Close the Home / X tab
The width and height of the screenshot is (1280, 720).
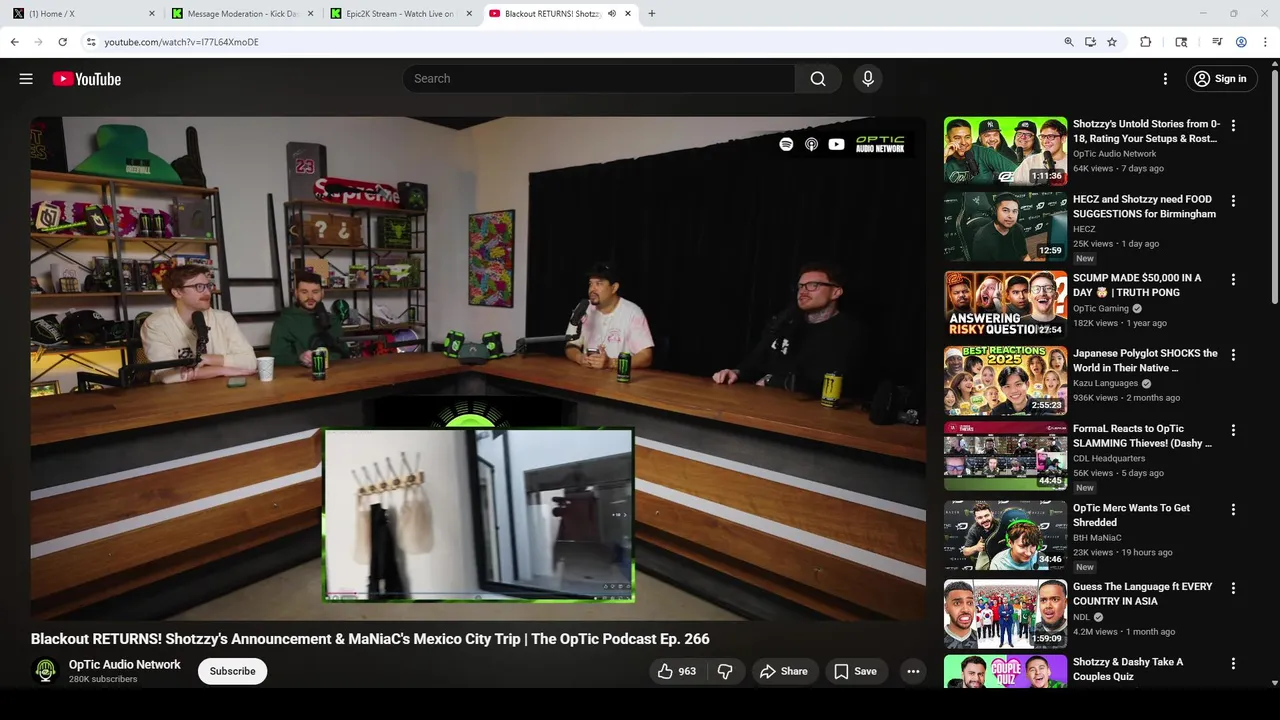pyautogui.click(x=152, y=14)
